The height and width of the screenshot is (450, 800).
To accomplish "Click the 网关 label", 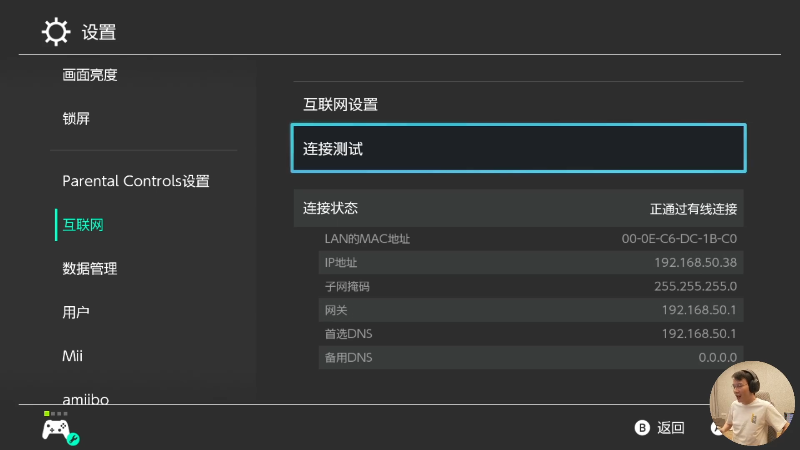I will coord(336,310).
